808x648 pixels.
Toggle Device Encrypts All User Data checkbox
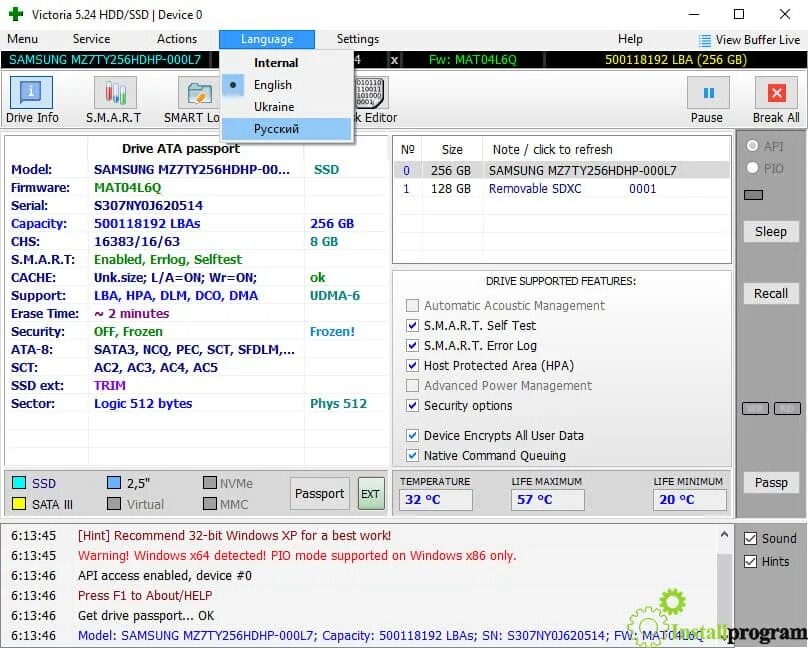point(412,435)
